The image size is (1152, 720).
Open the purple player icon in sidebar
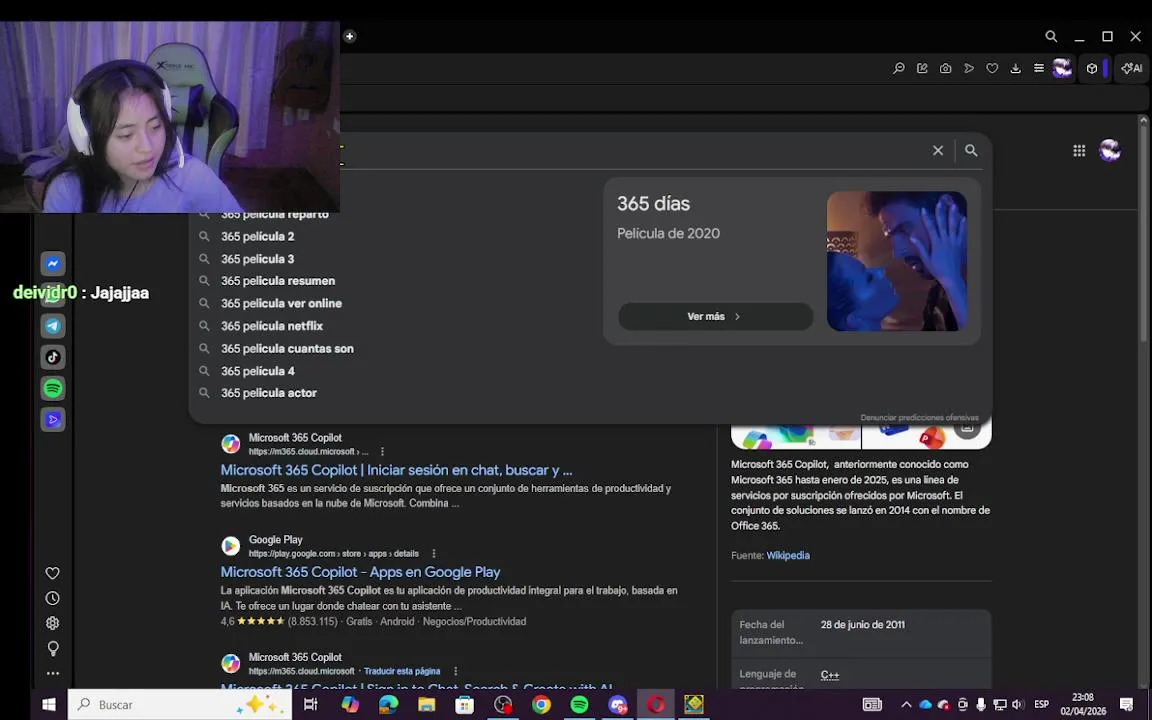53,420
